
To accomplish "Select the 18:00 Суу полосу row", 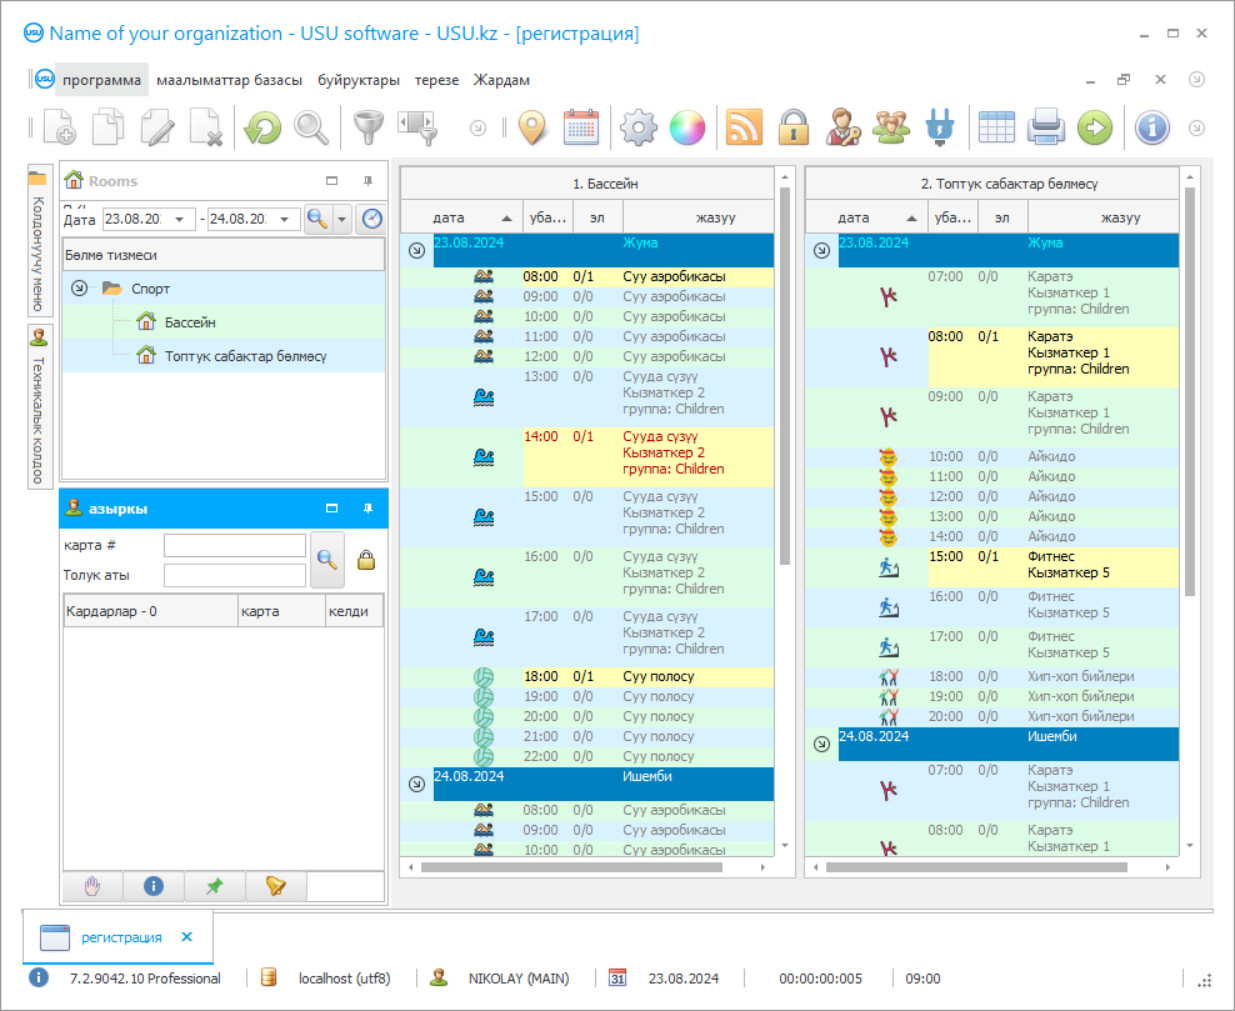I will click(x=587, y=677).
